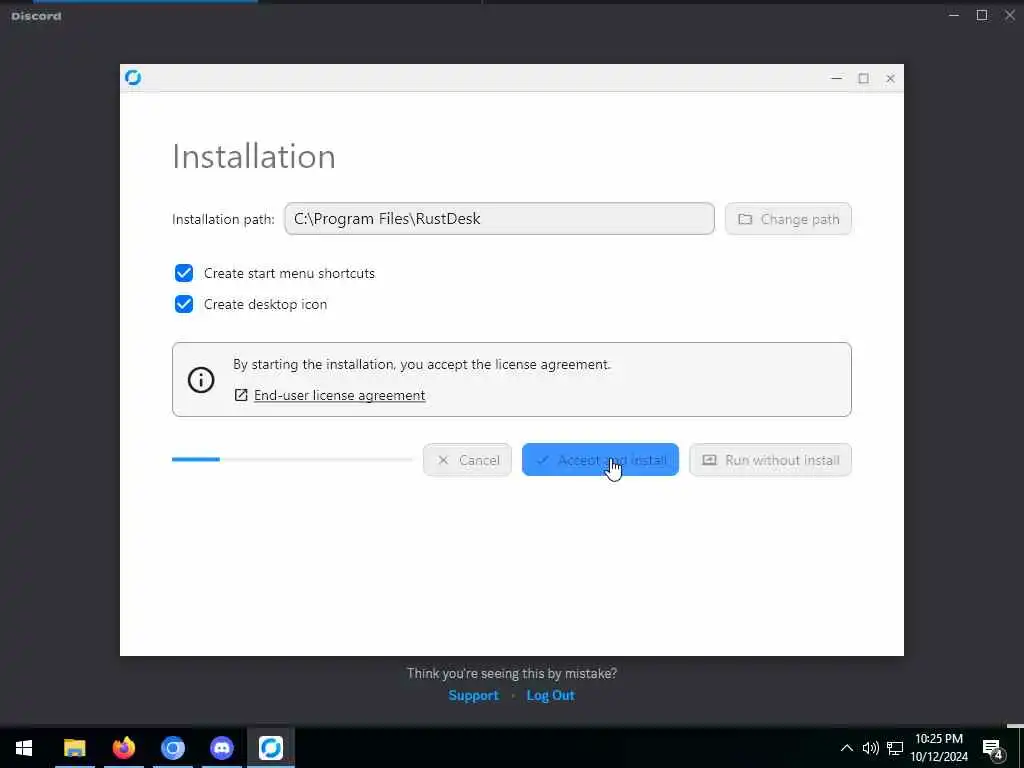Maximize the RustDesk installer window

(863, 78)
